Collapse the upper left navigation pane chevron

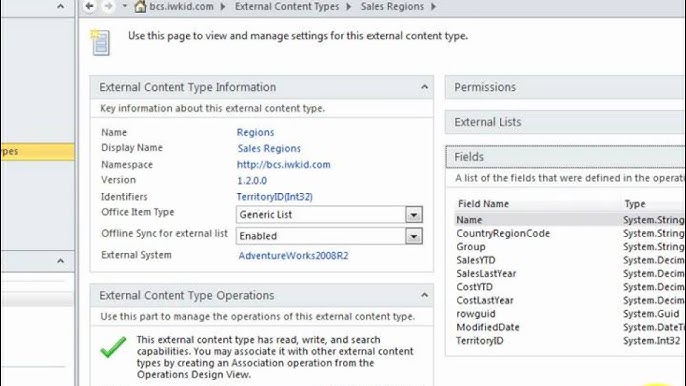coord(60,6)
